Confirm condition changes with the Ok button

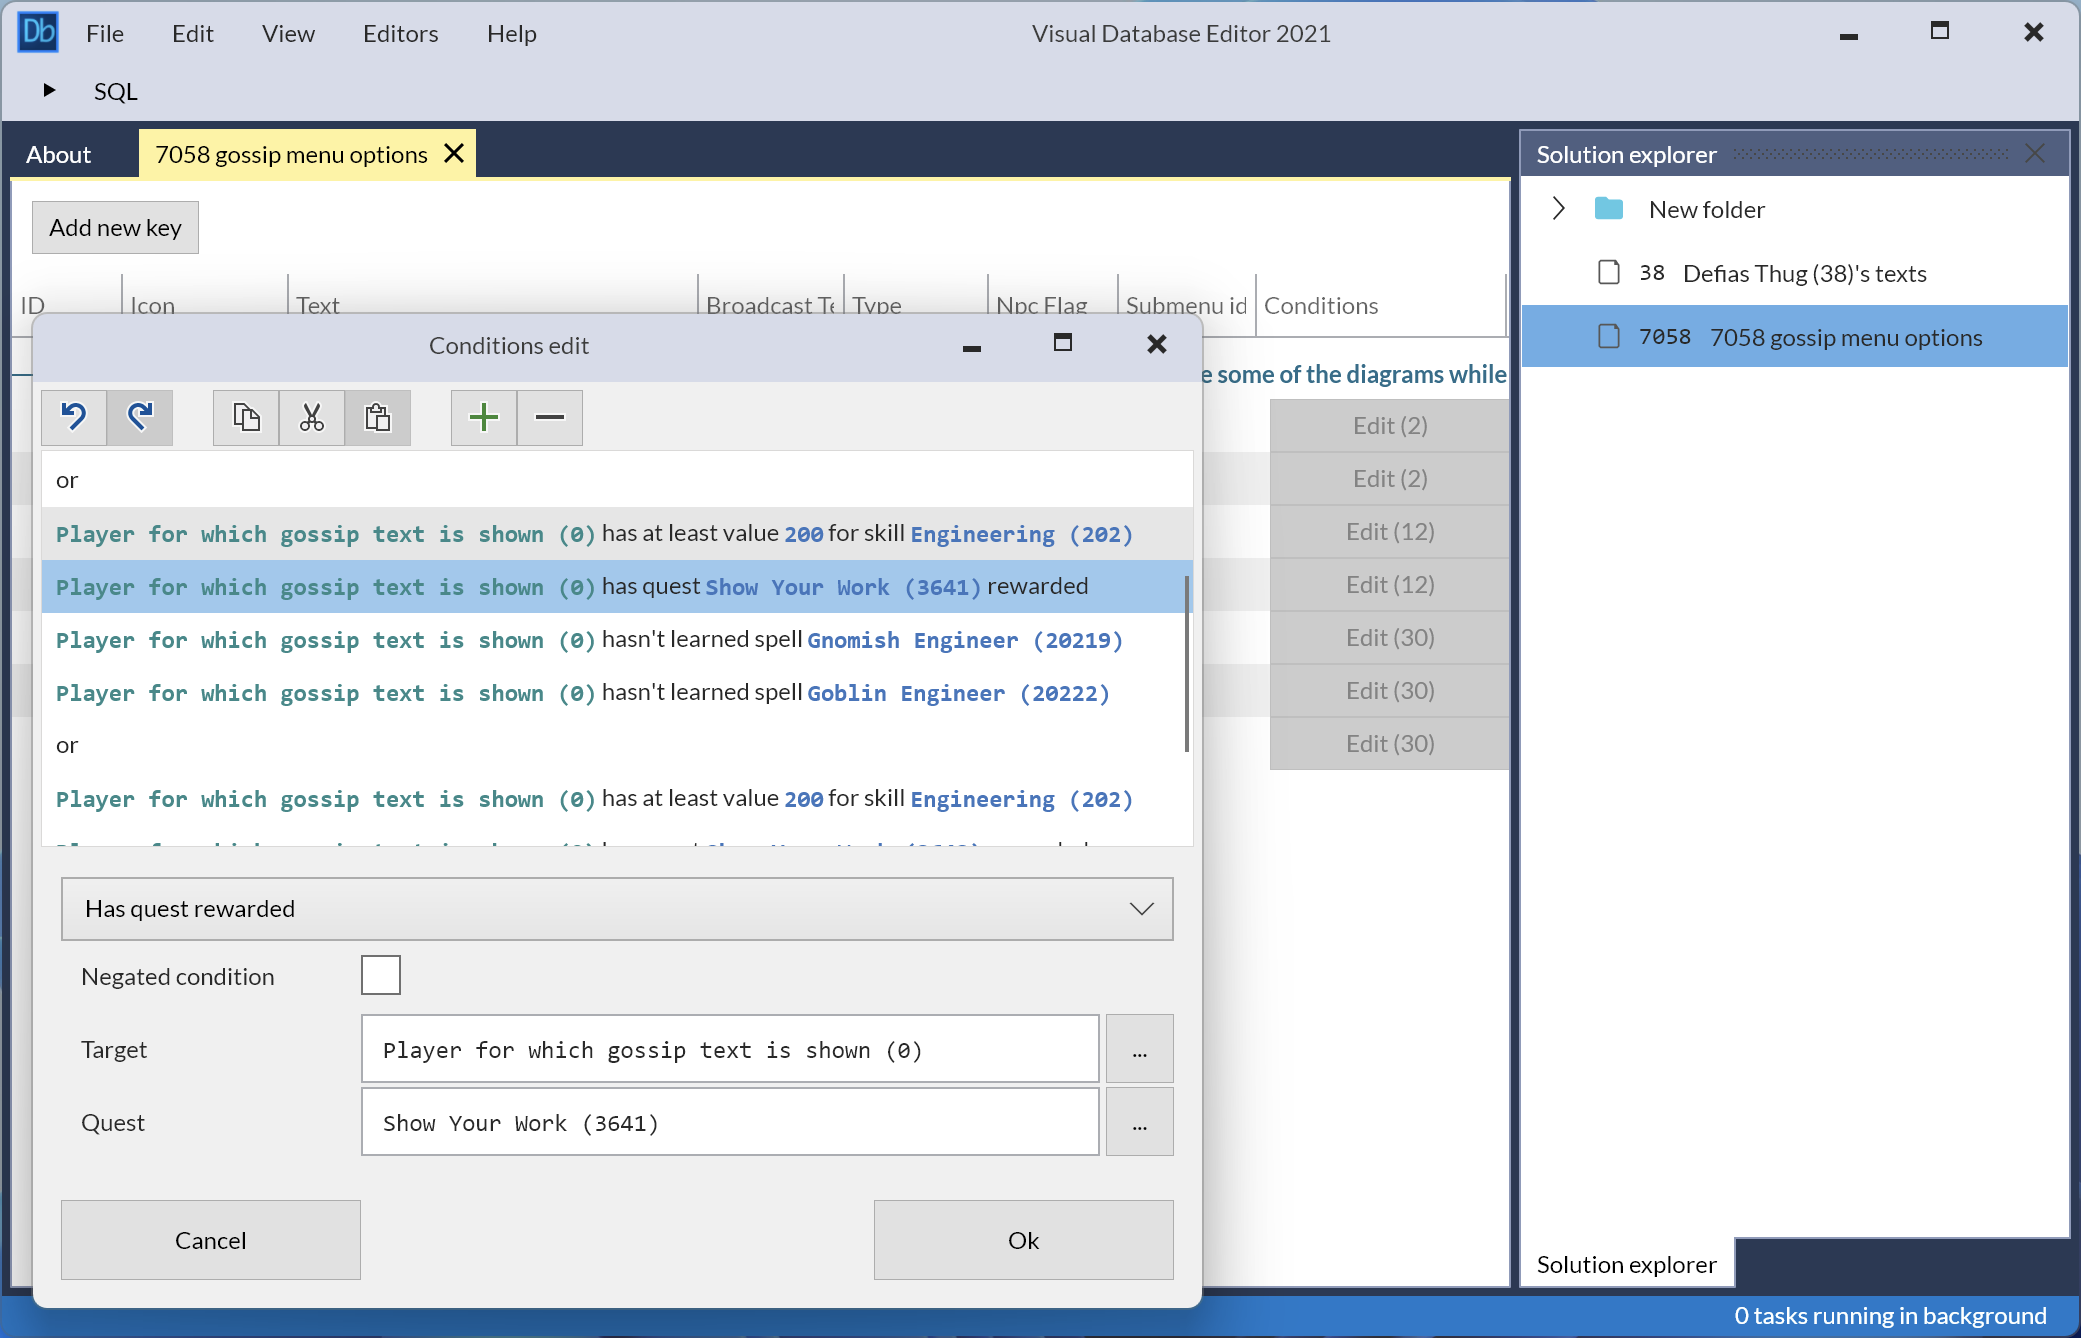[x=1022, y=1240]
